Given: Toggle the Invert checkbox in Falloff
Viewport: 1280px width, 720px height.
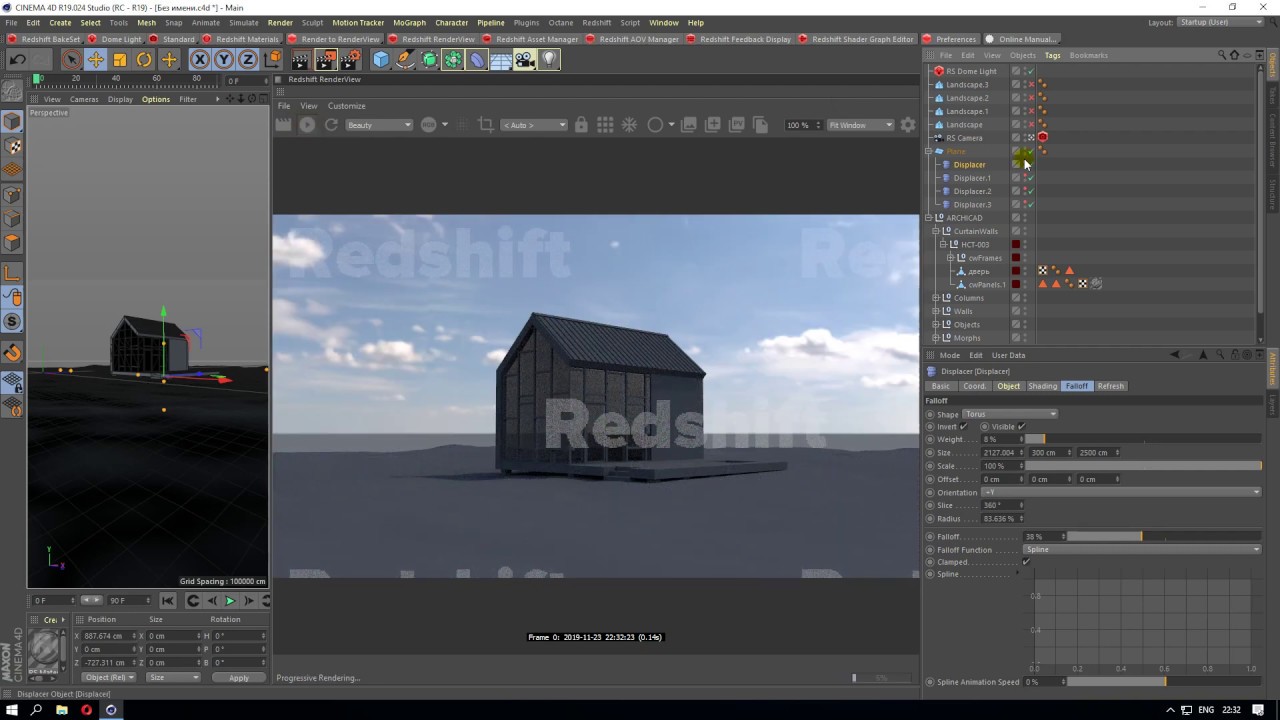Looking at the screenshot, I should coord(964,426).
